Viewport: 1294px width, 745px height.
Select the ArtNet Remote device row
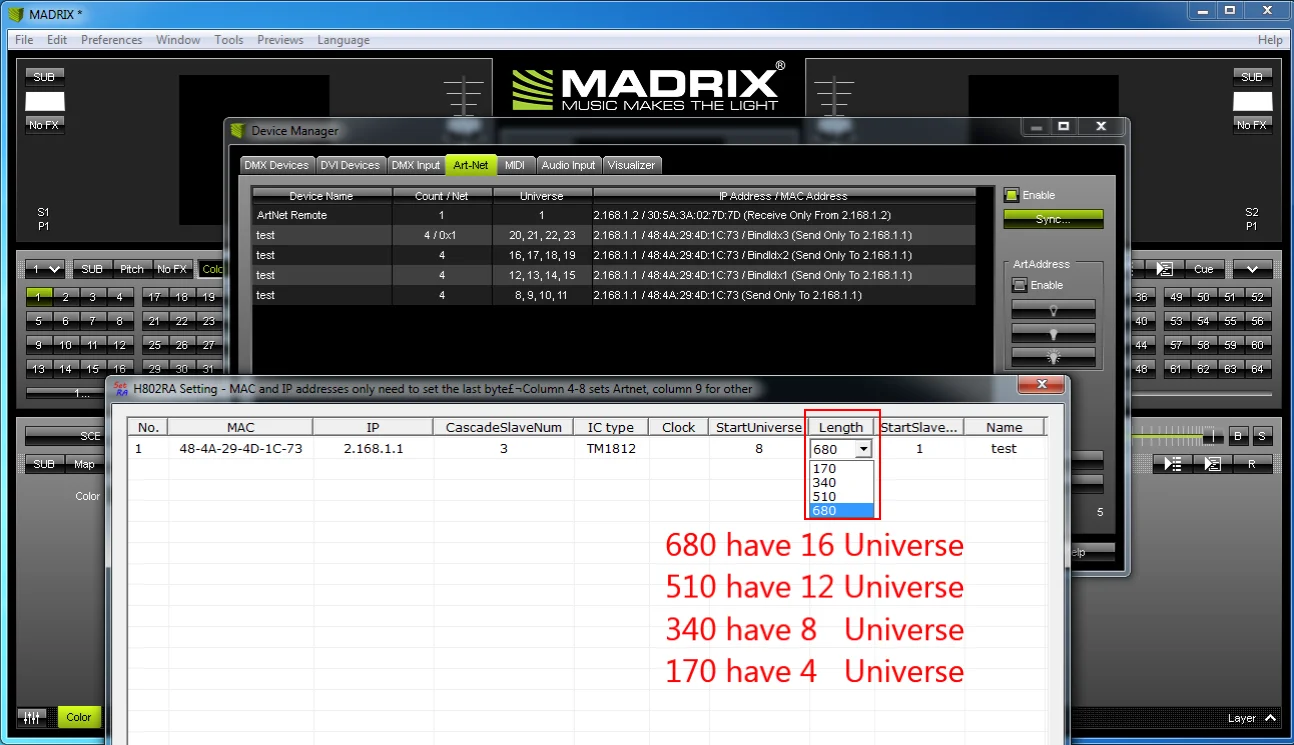pyautogui.click(x=613, y=215)
